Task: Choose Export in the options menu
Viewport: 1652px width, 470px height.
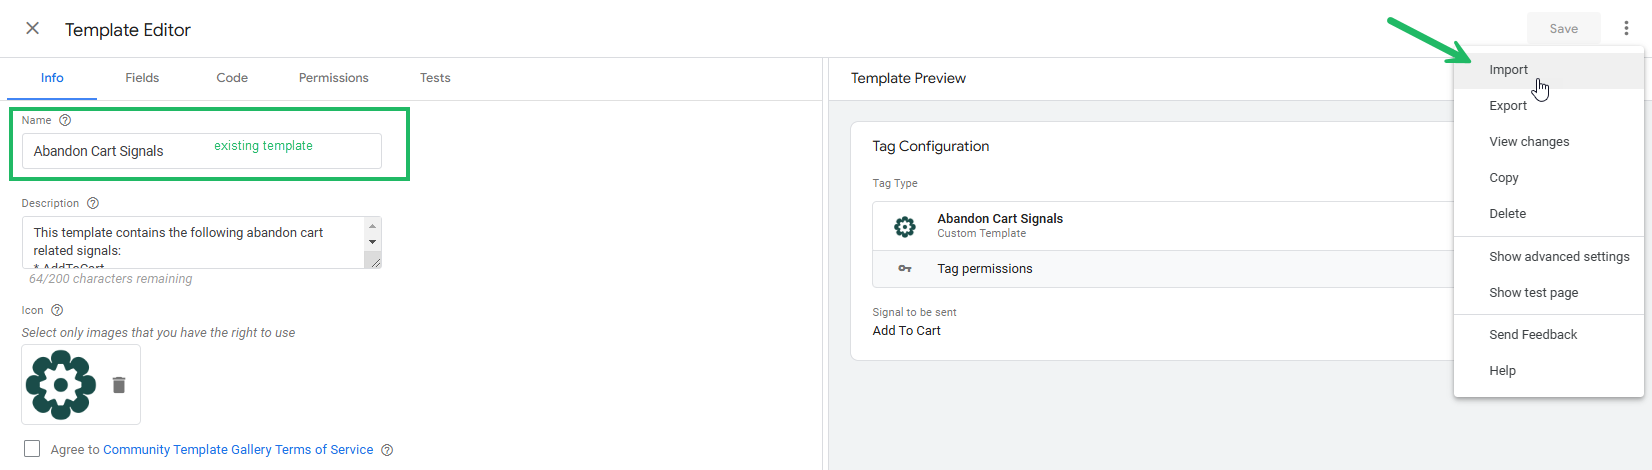Action: [x=1508, y=106]
